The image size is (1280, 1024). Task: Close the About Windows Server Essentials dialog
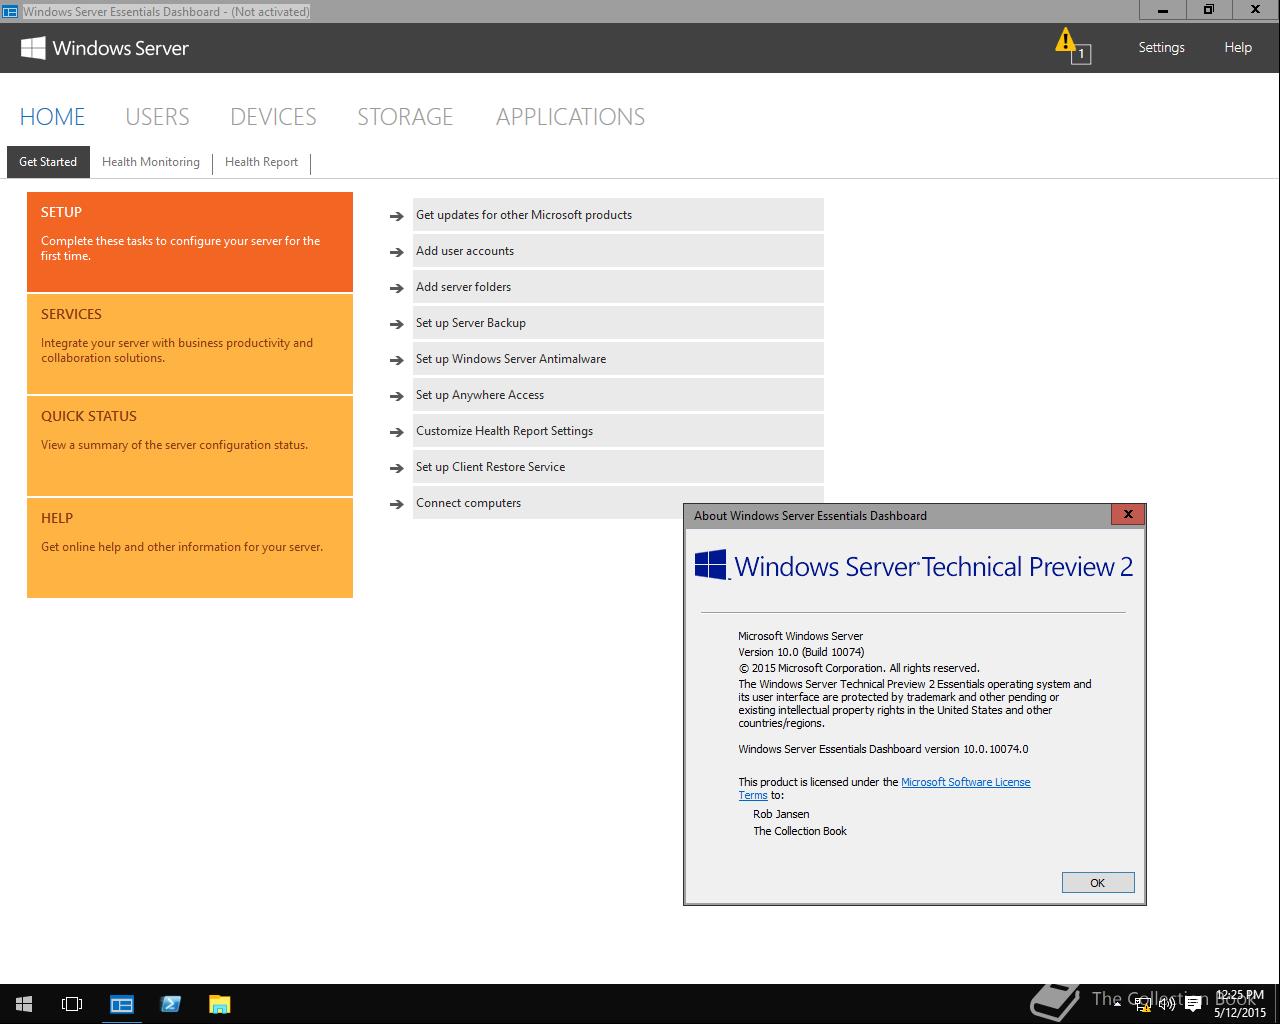coord(1127,514)
